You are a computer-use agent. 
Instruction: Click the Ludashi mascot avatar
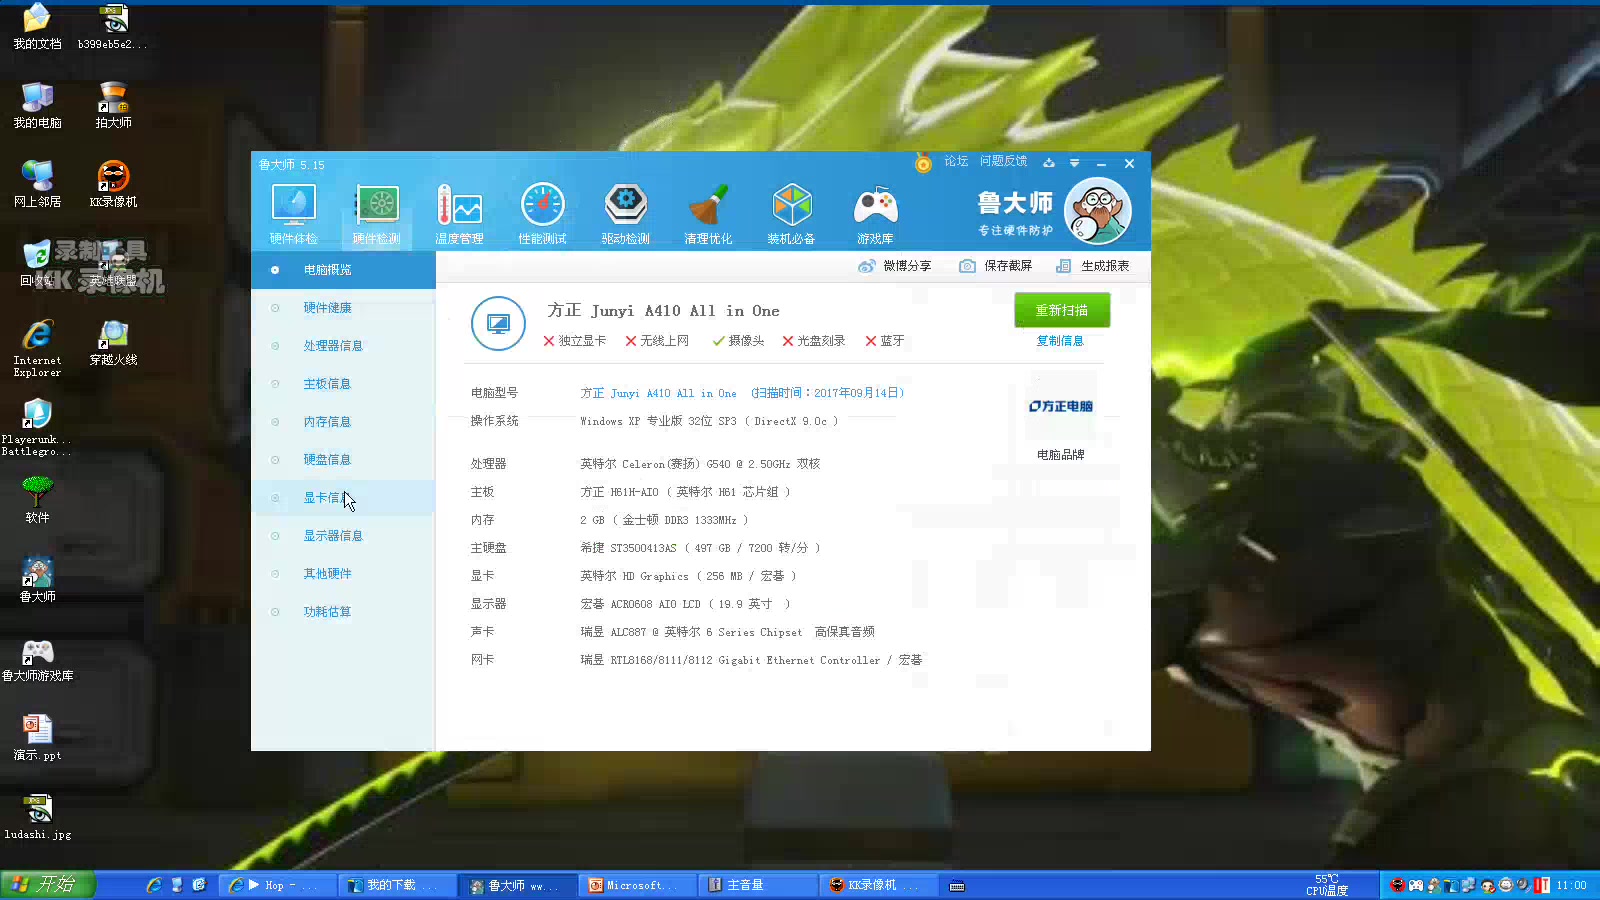1097,211
